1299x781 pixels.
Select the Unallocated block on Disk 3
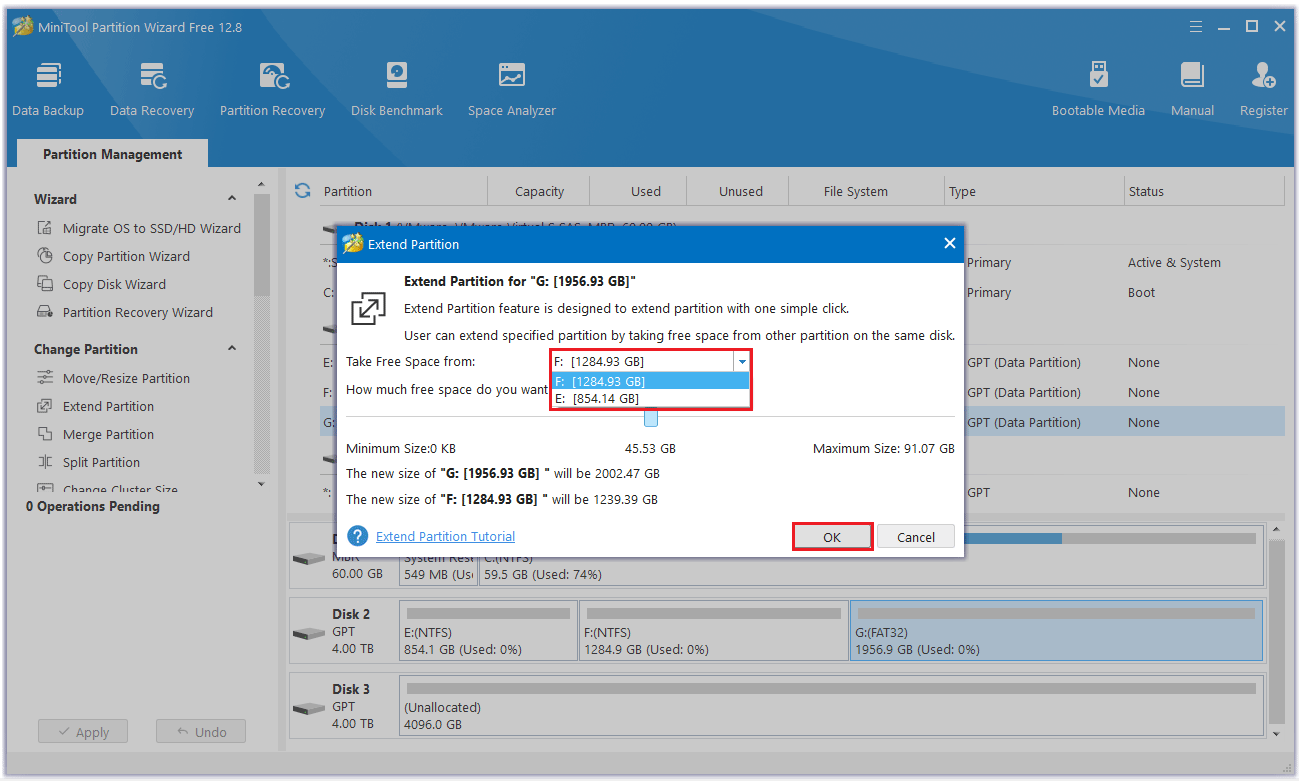pyautogui.click(x=831, y=705)
